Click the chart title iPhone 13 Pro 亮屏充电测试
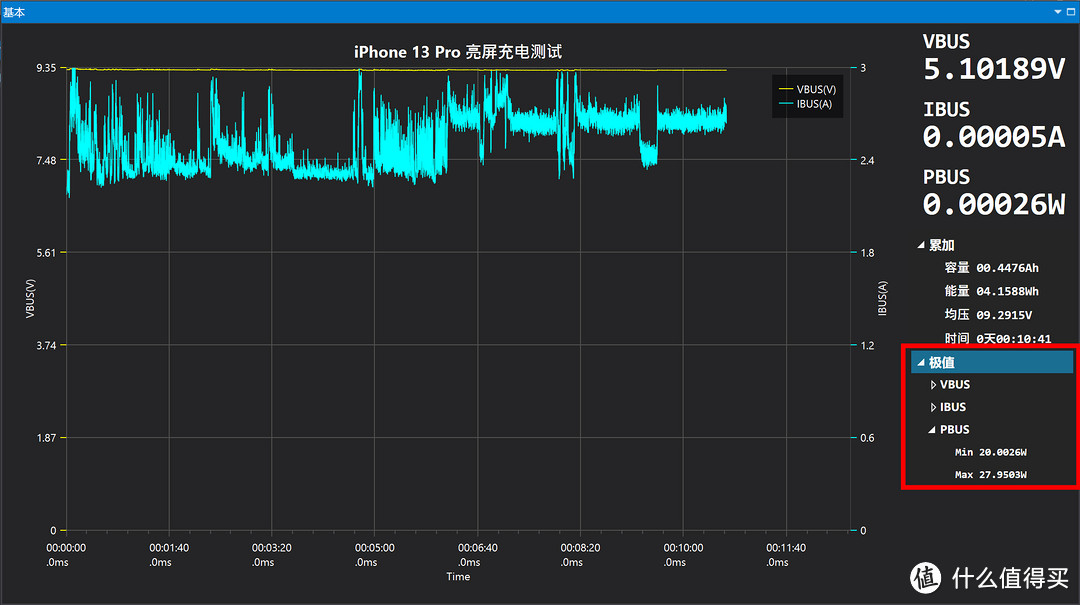 click(458, 52)
